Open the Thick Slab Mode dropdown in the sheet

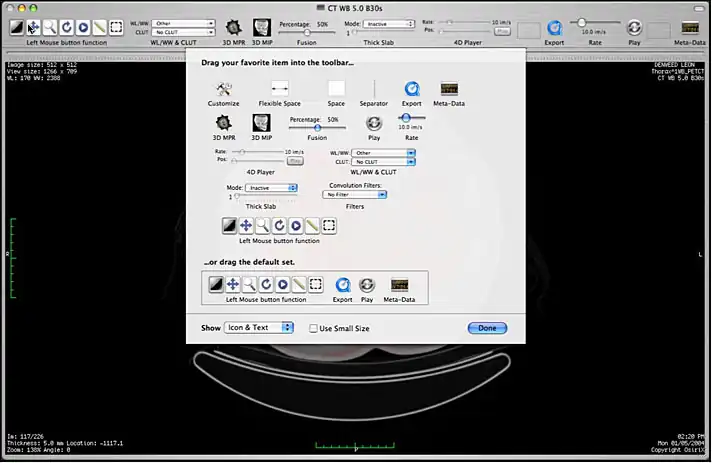[273, 187]
